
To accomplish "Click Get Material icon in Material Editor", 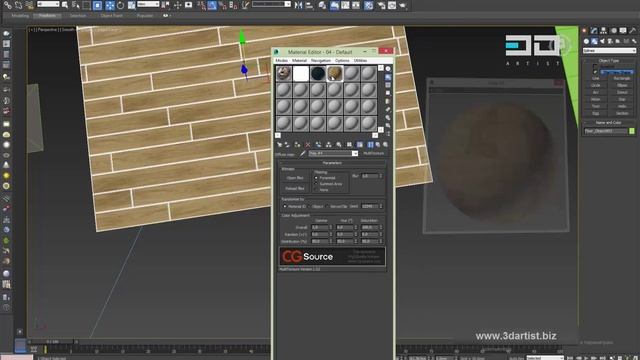I will click(280, 144).
